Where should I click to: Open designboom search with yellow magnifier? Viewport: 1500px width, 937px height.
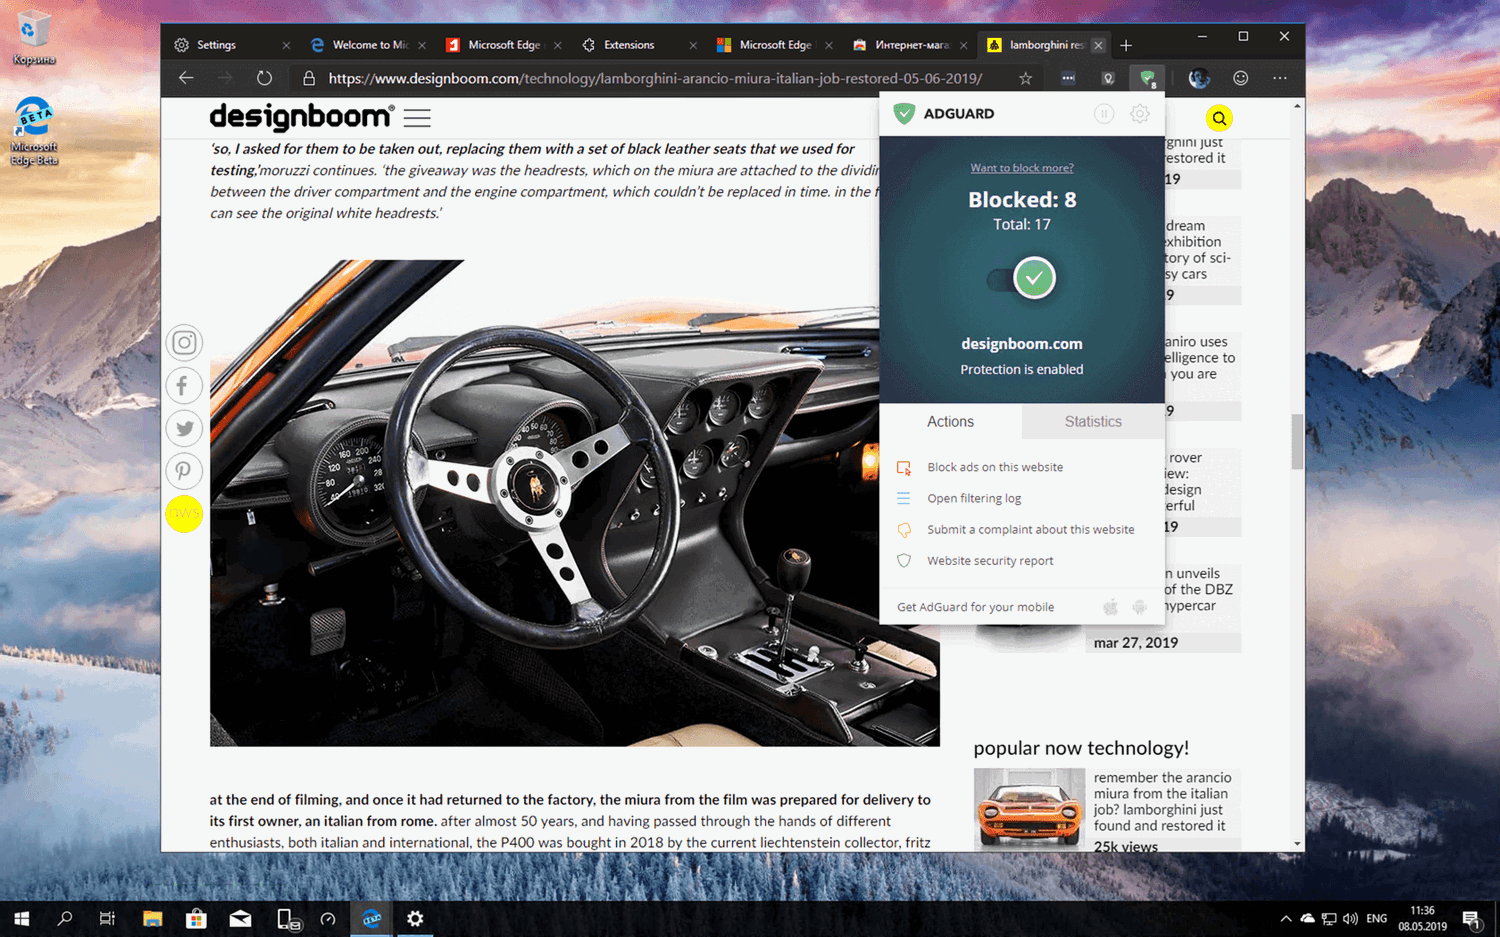1219,119
